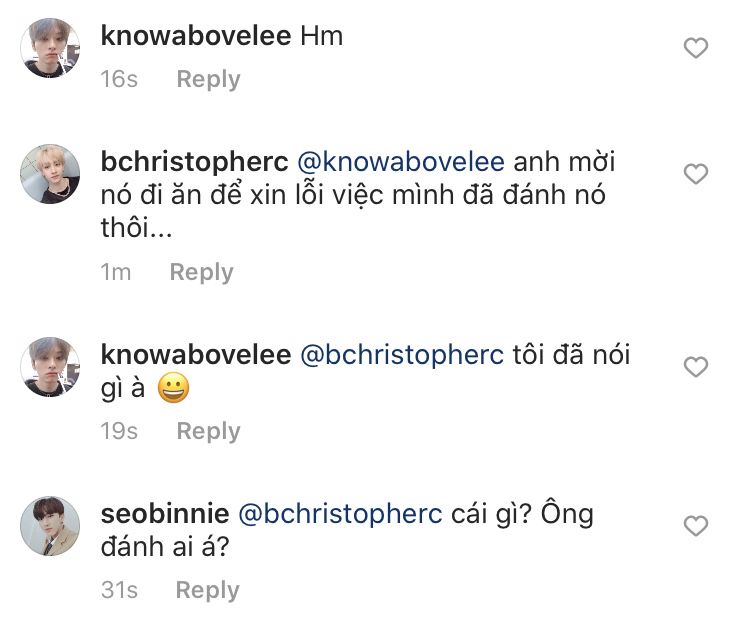Open @bchristopherc mention in the emoji comment

[x=401, y=355]
